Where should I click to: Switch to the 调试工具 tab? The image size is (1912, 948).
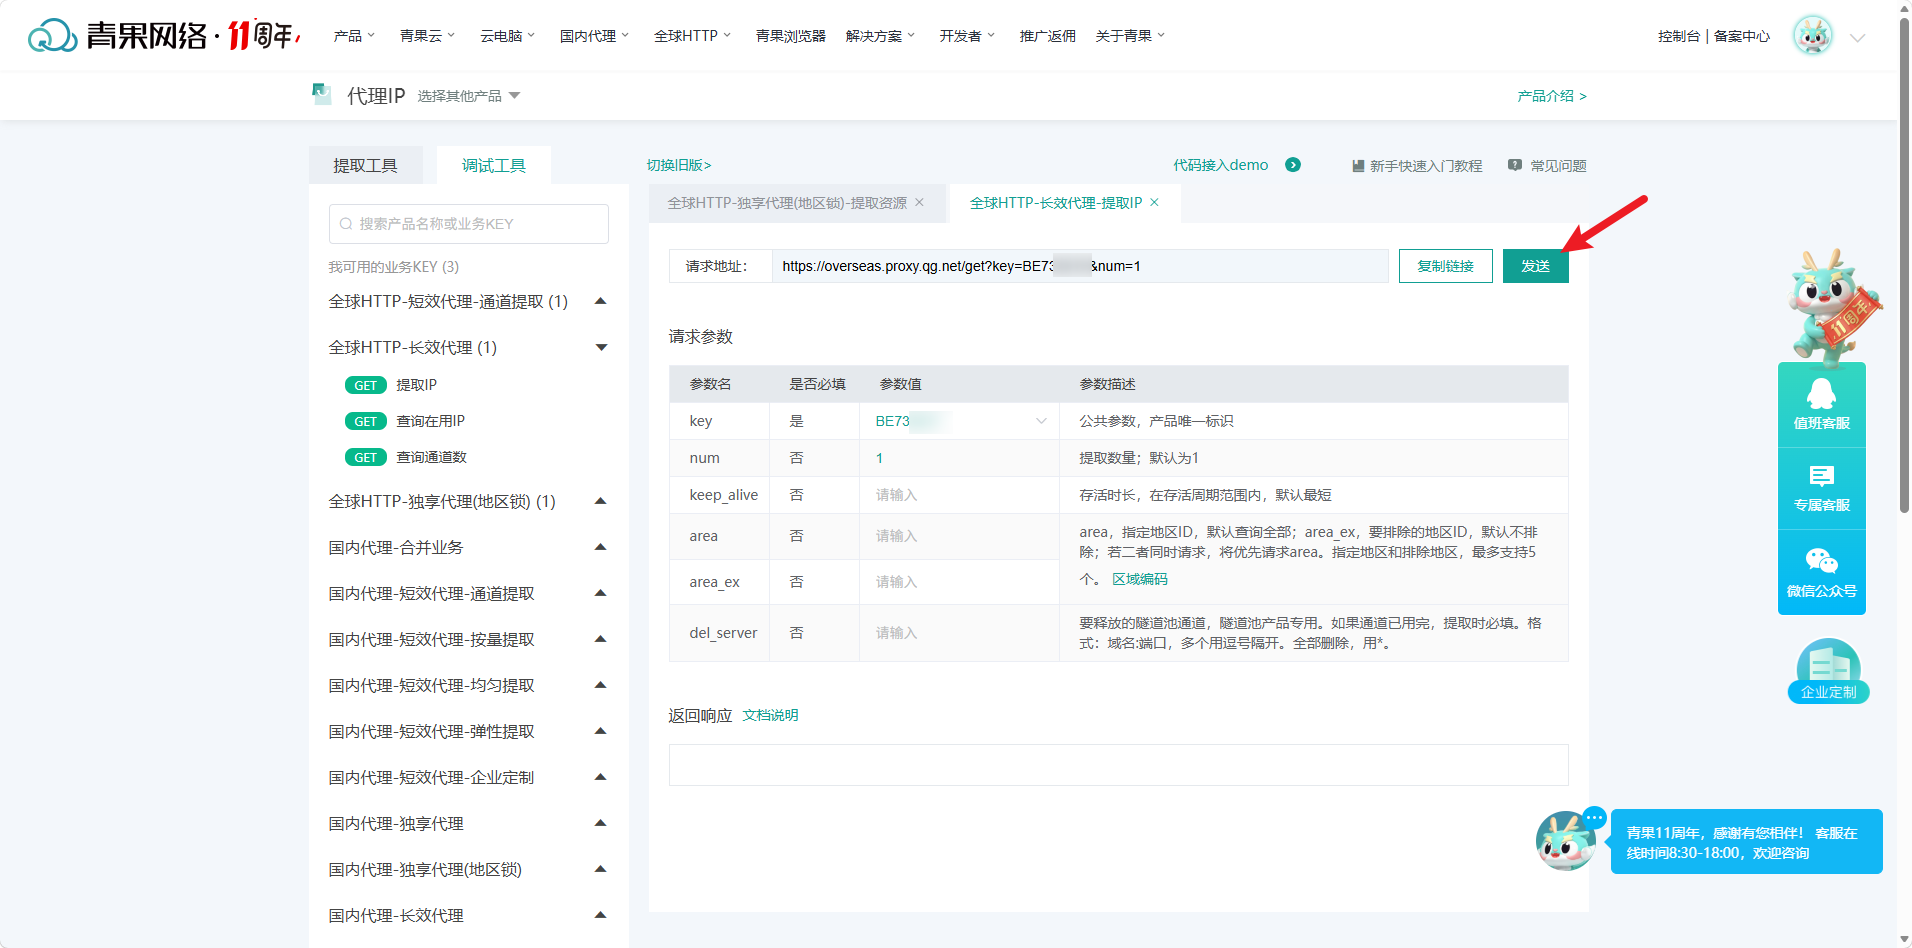(494, 165)
